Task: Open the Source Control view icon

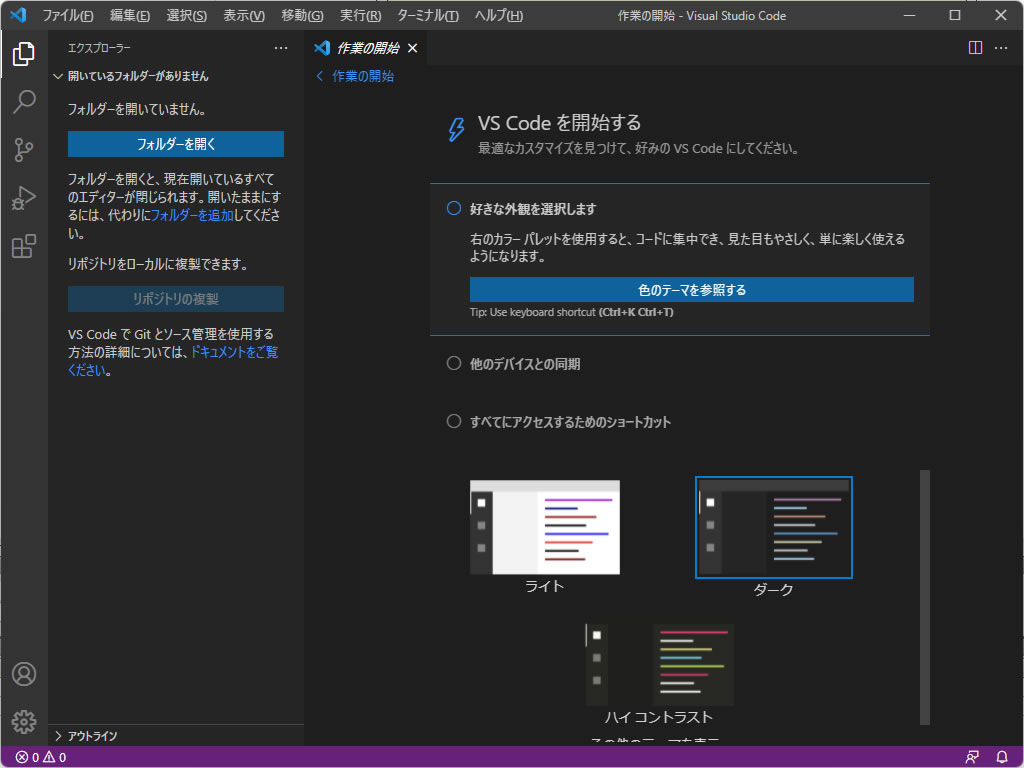Action: click(x=24, y=150)
